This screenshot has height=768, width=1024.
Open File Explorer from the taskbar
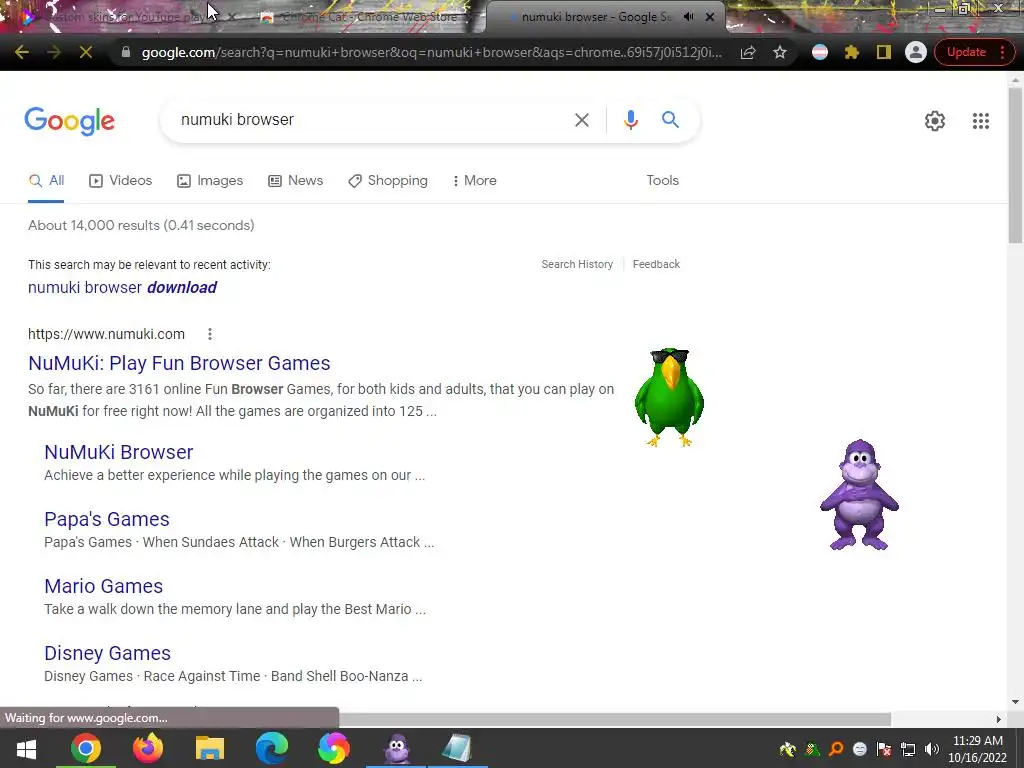point(210,748)
